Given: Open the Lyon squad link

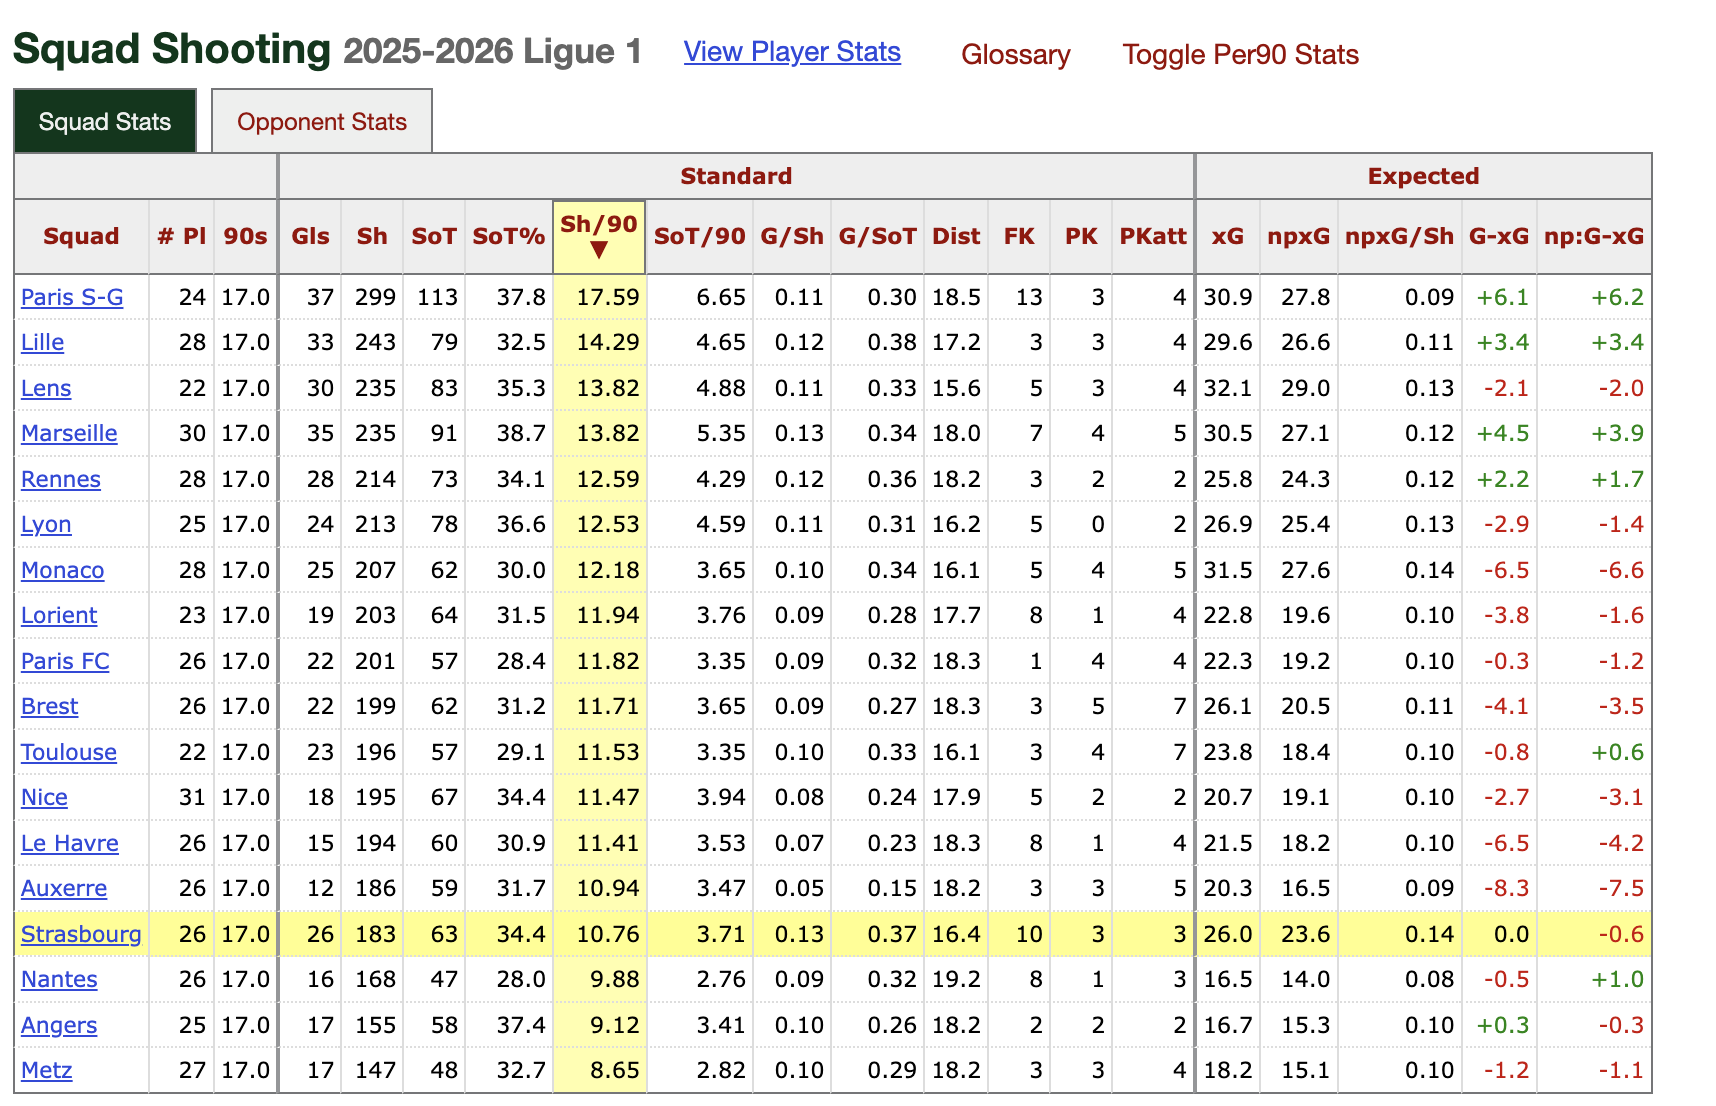Looking at the screenshot, I should pos(46,524).
